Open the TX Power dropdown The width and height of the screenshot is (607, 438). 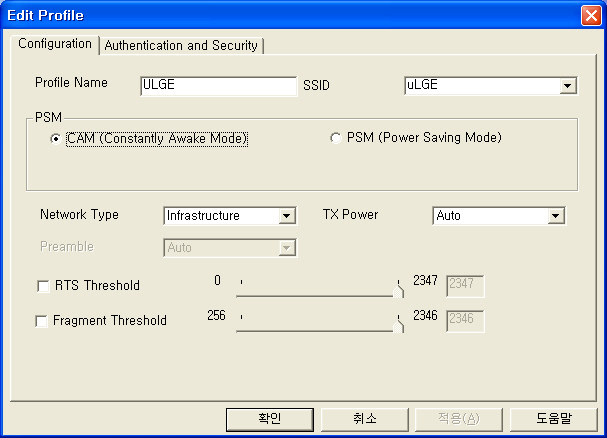point(556,215)
